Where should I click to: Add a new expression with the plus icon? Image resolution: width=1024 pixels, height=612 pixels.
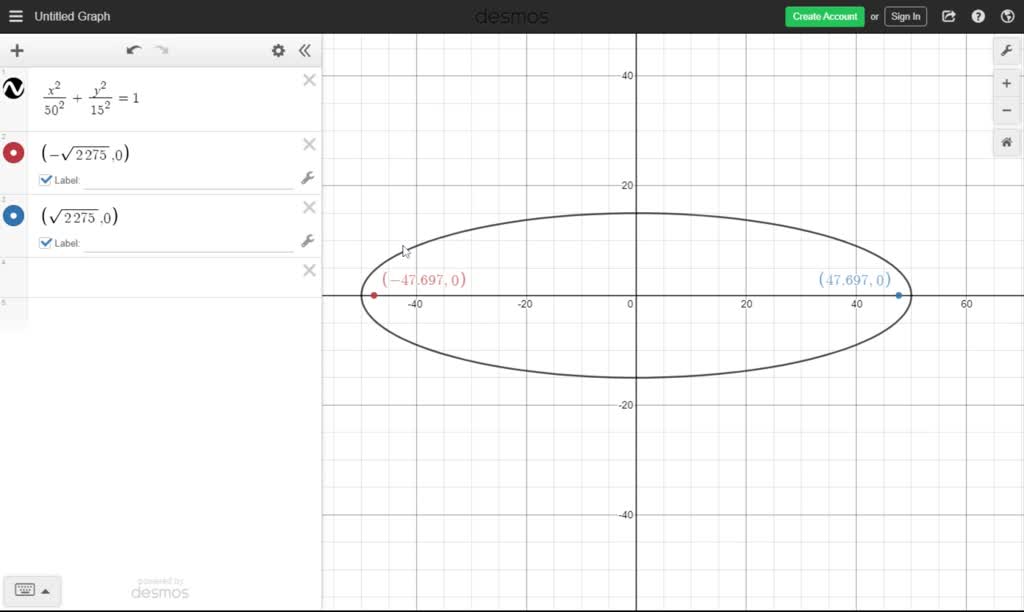[x=16, y=50]
